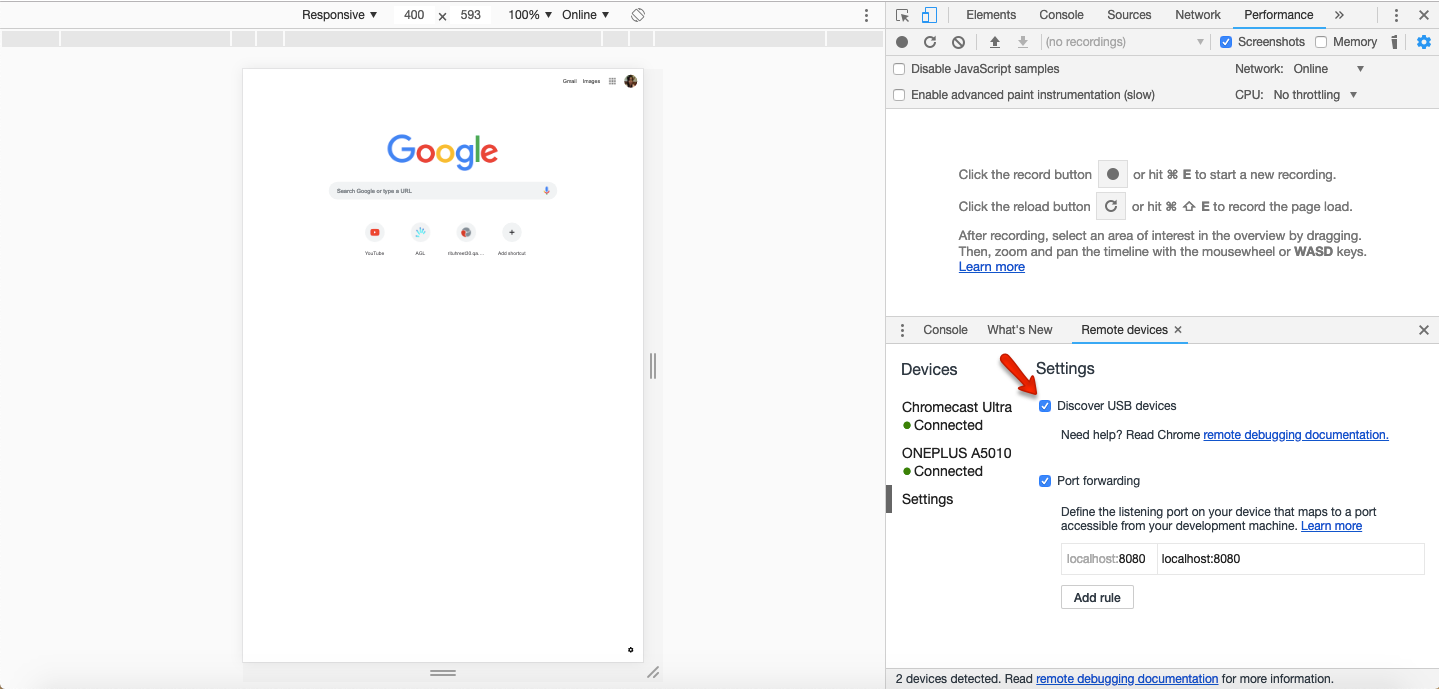
Task: Clear recordings with the block icon
Action: click(957, 41)
